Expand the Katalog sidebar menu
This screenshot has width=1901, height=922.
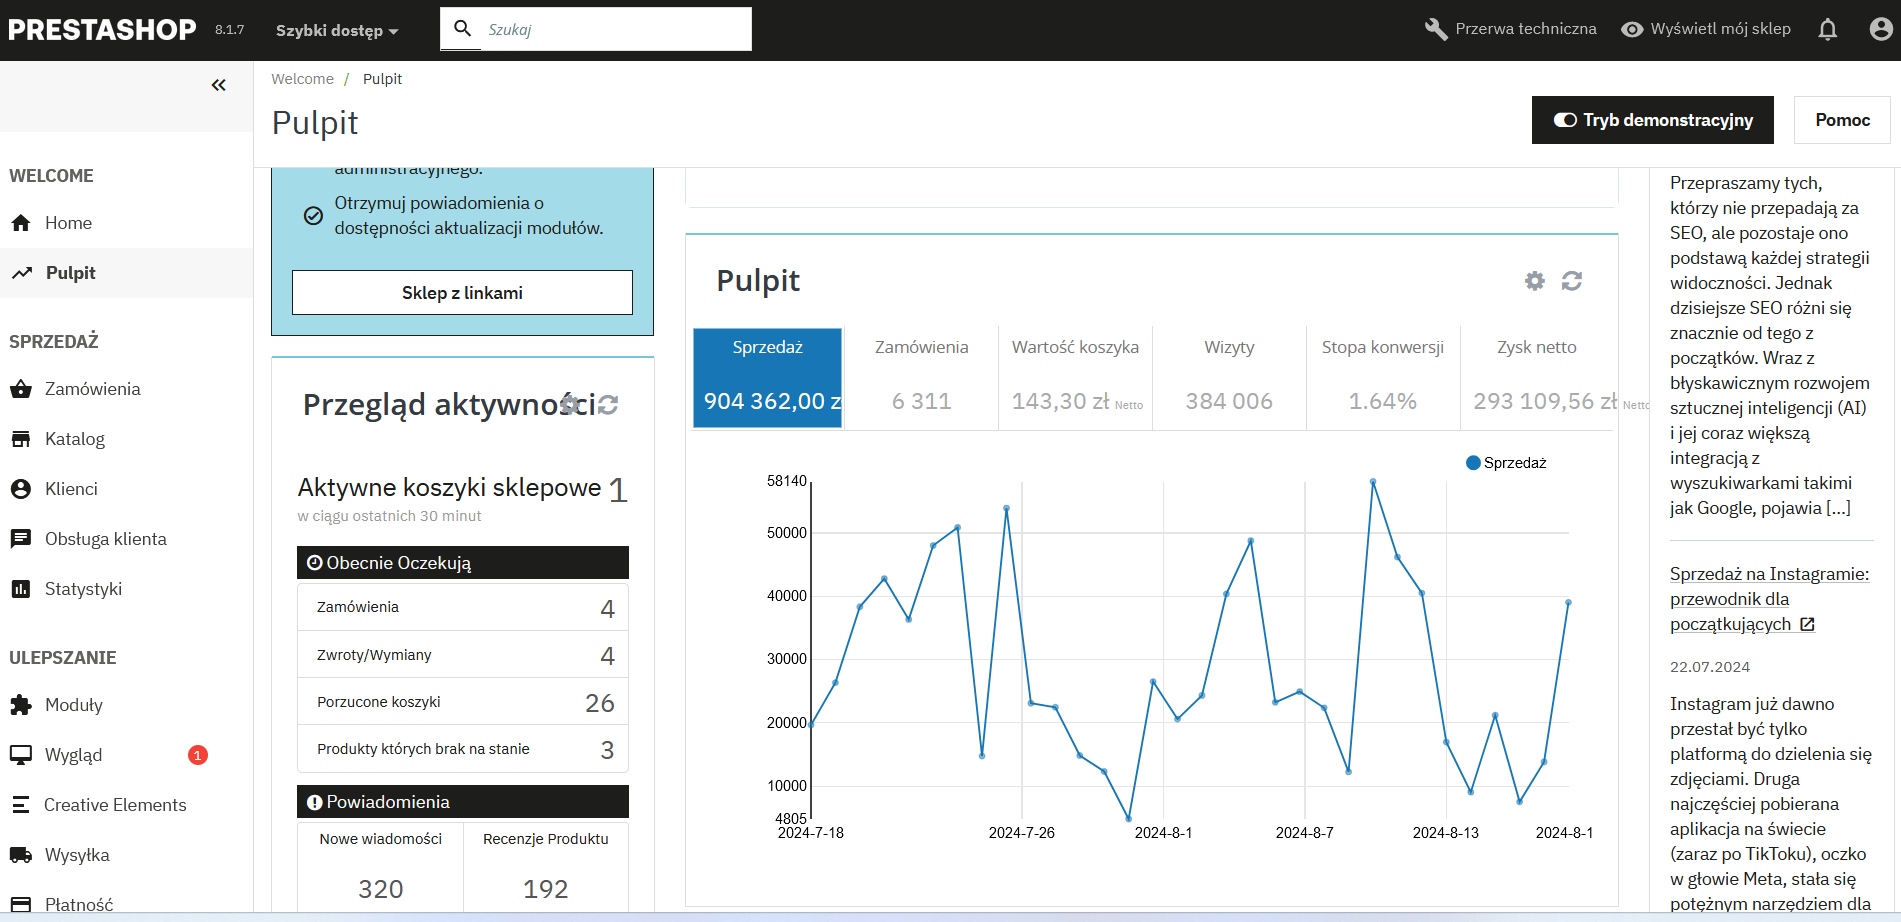[x=75, y=439]
